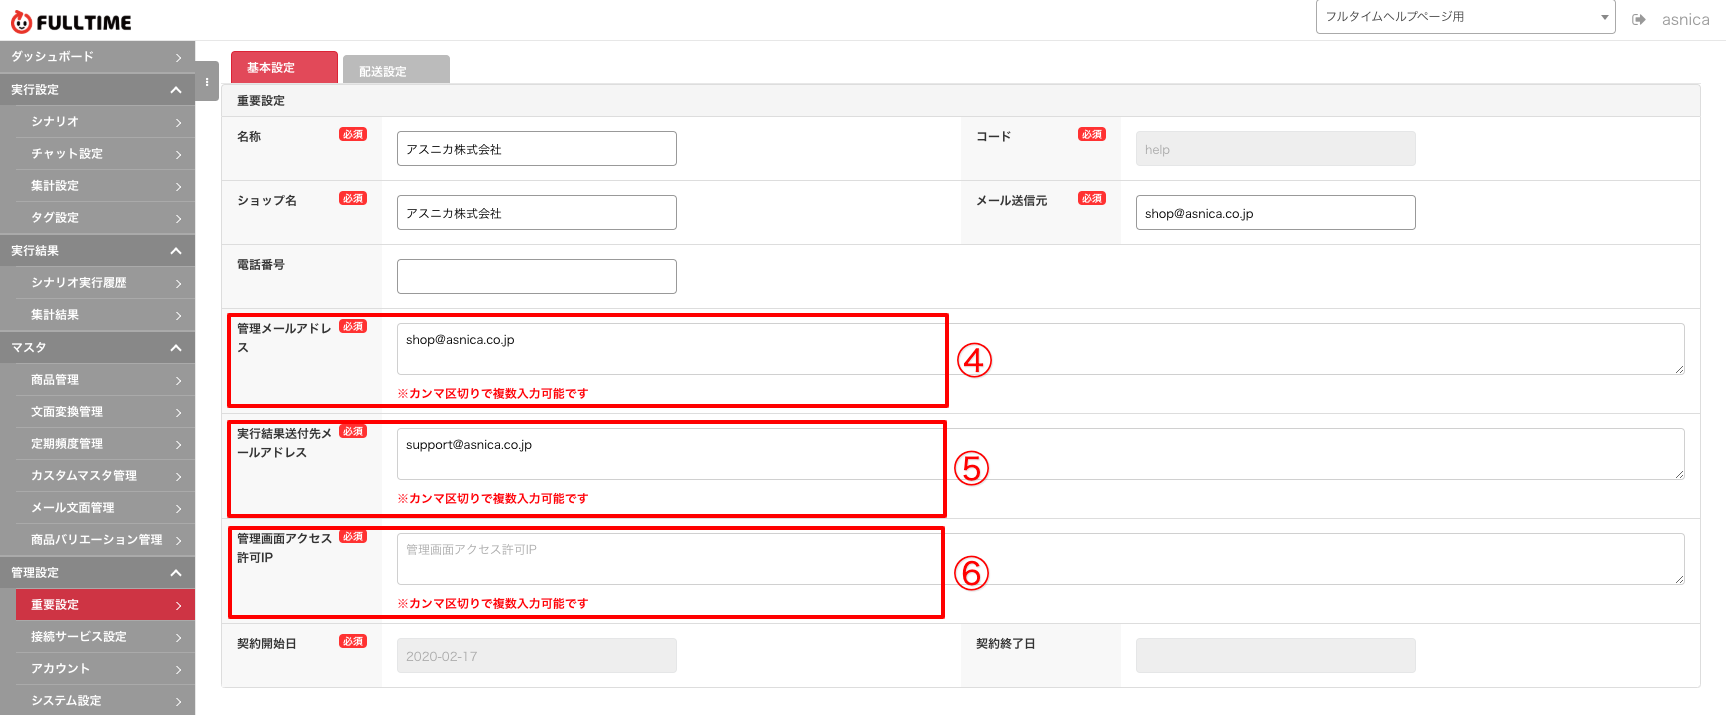
Task: Open 接続サービス設定 in the sidebar
Action: point(105,637)
